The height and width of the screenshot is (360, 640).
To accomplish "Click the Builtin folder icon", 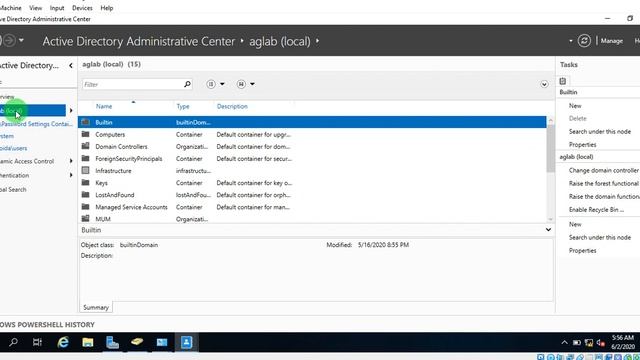I will coord(85,122).
